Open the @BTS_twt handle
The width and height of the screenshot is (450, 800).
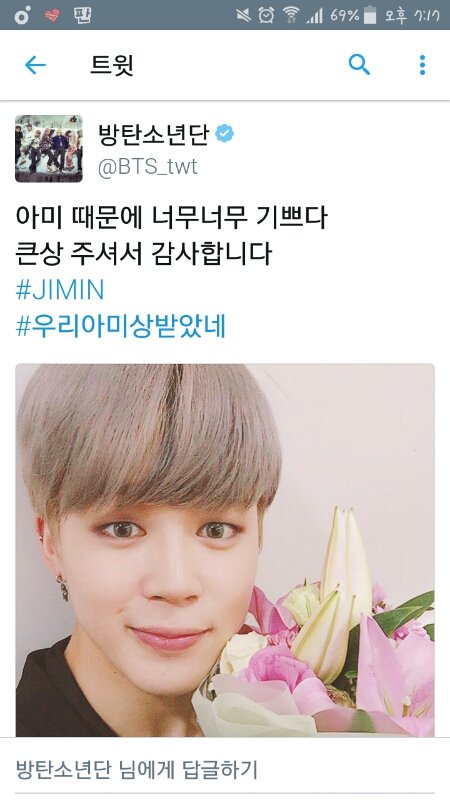[148, 167]
